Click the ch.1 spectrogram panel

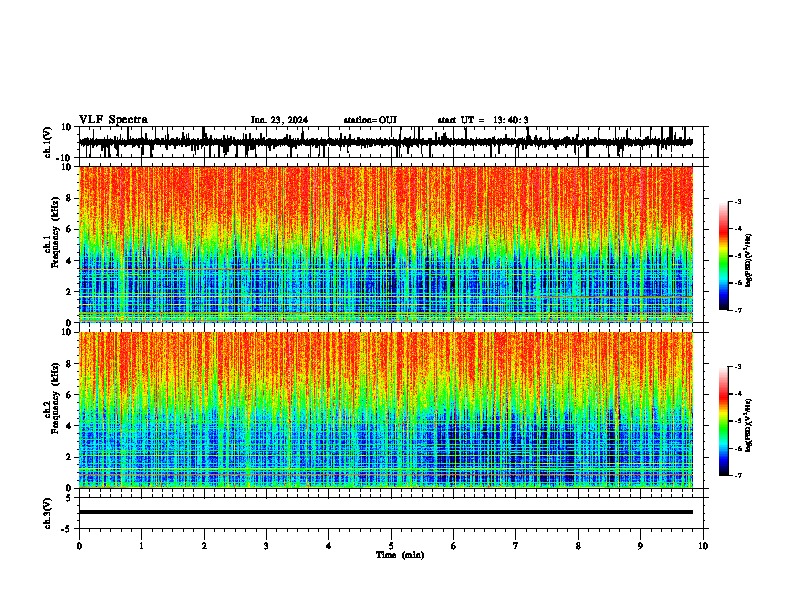pos(386,244)
